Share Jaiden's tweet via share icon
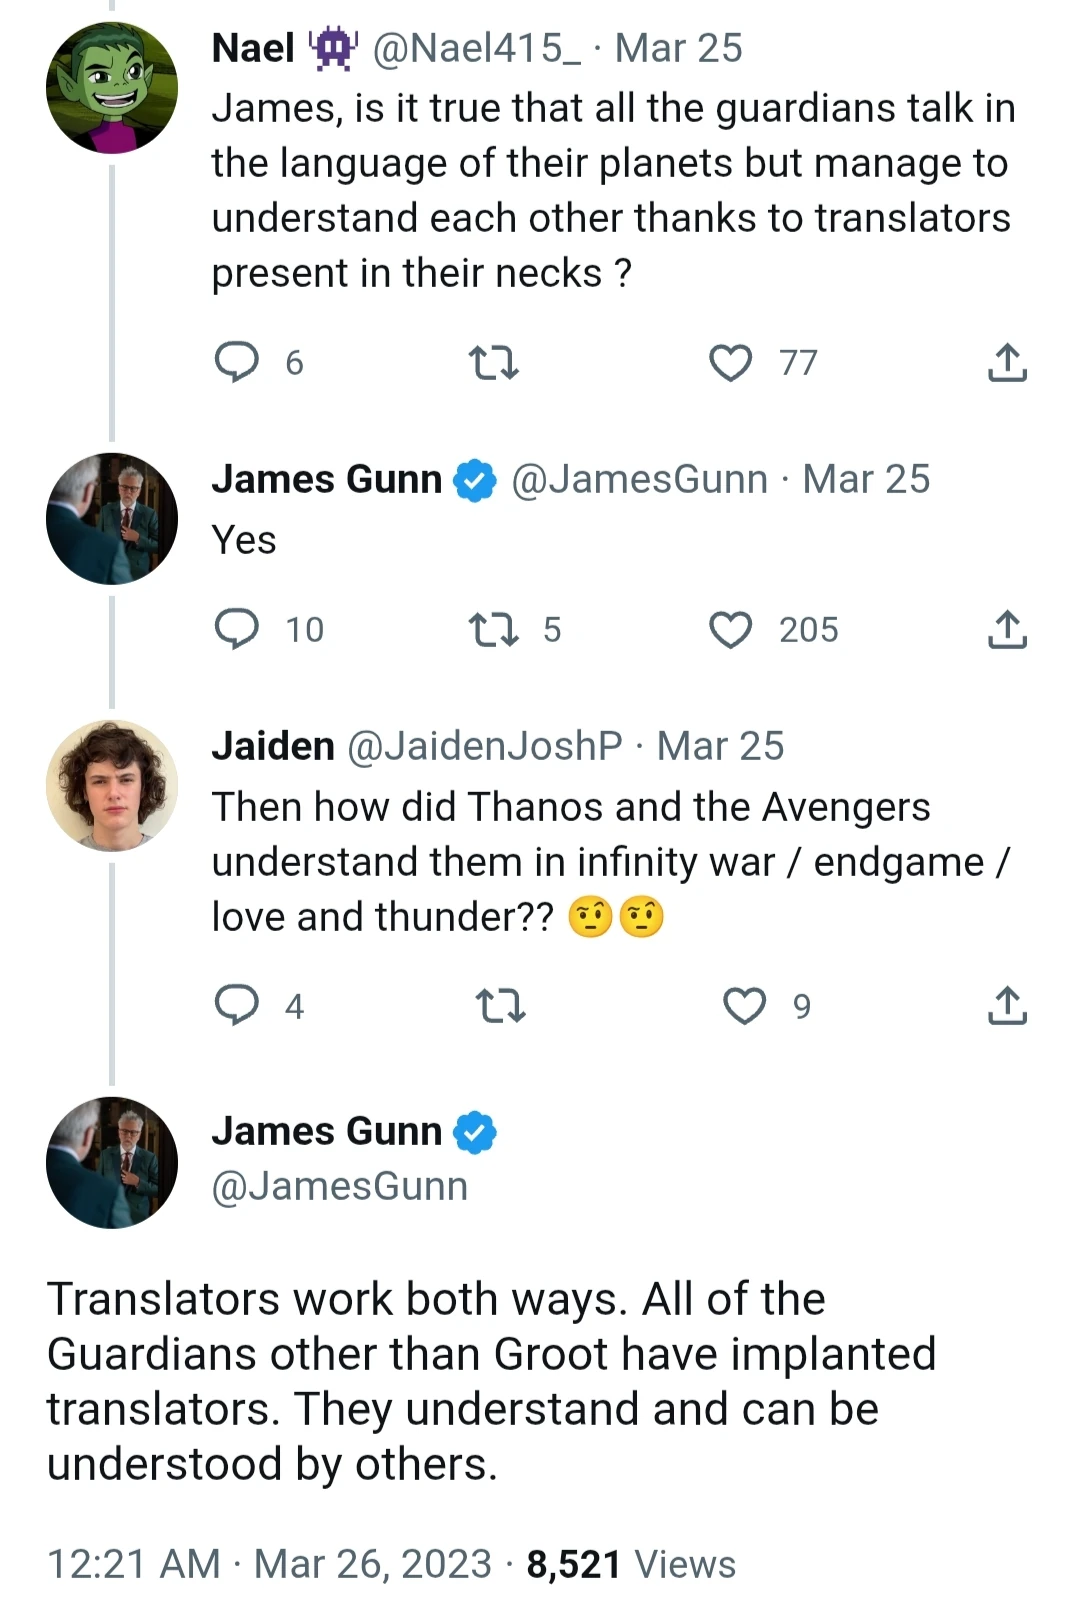Viewport: 1080px width, 1601px height. [x=1007, y=1005]
